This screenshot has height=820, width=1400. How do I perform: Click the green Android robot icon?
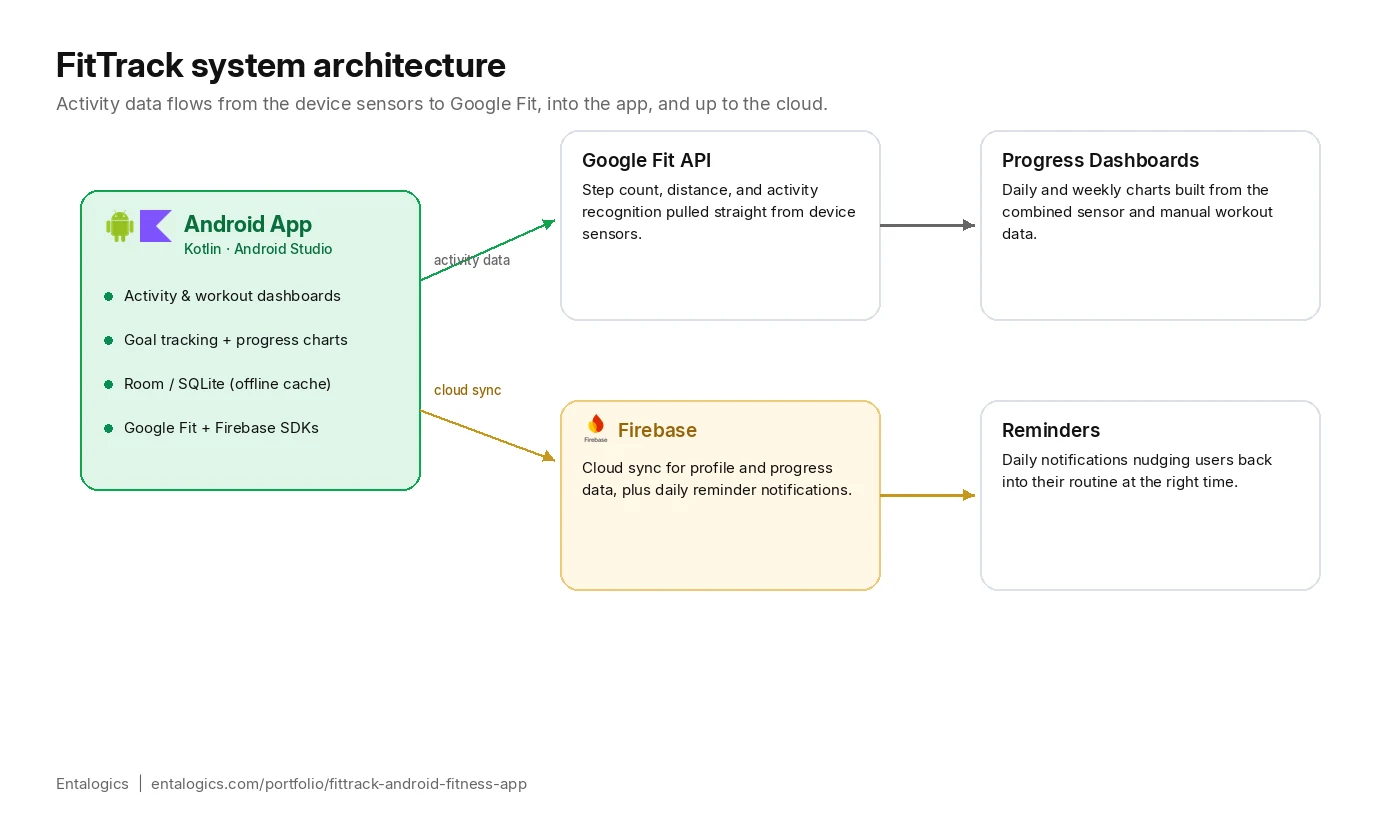point(120,226)
